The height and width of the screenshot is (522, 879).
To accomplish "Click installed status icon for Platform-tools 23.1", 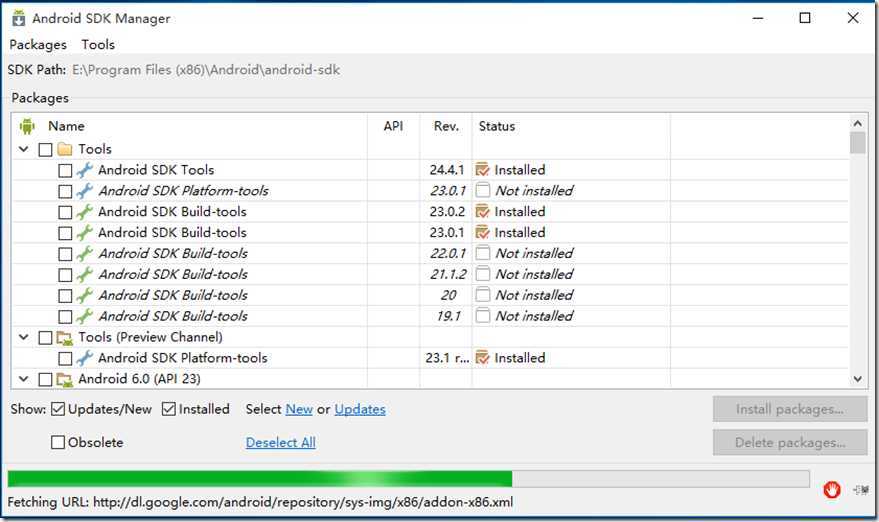I will click(x=482, y=358).
